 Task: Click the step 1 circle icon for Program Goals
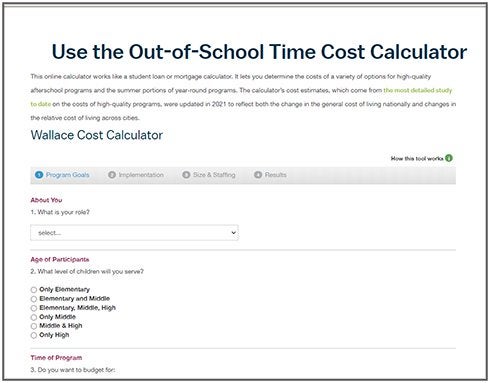39,175
